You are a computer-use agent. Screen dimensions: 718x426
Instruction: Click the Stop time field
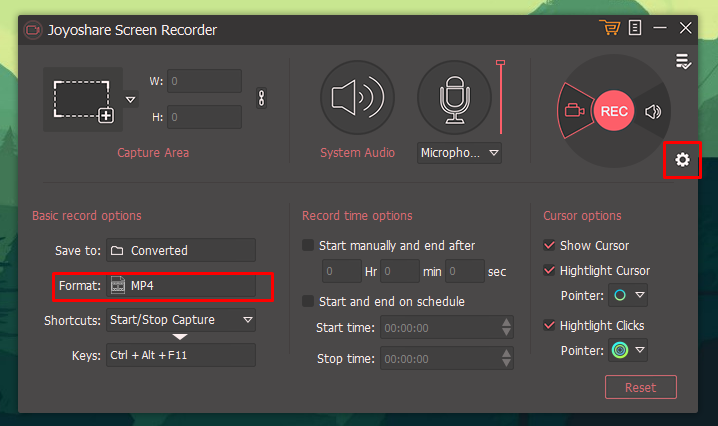(446, 358)
